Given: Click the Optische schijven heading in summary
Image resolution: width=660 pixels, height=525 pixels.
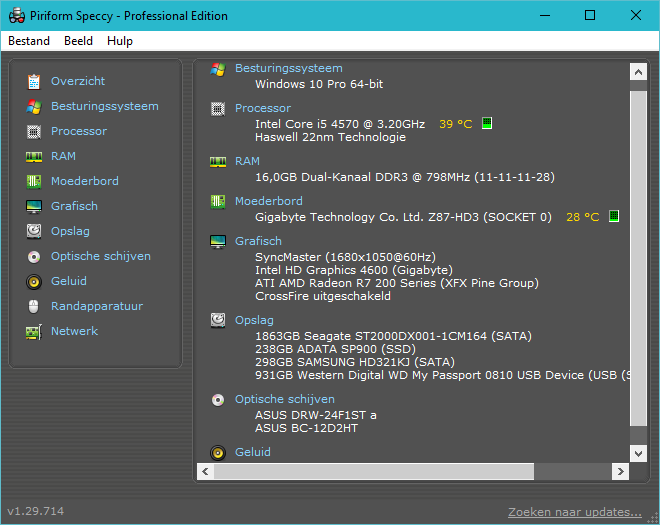Looking at the screenshot, I should 284,399.
